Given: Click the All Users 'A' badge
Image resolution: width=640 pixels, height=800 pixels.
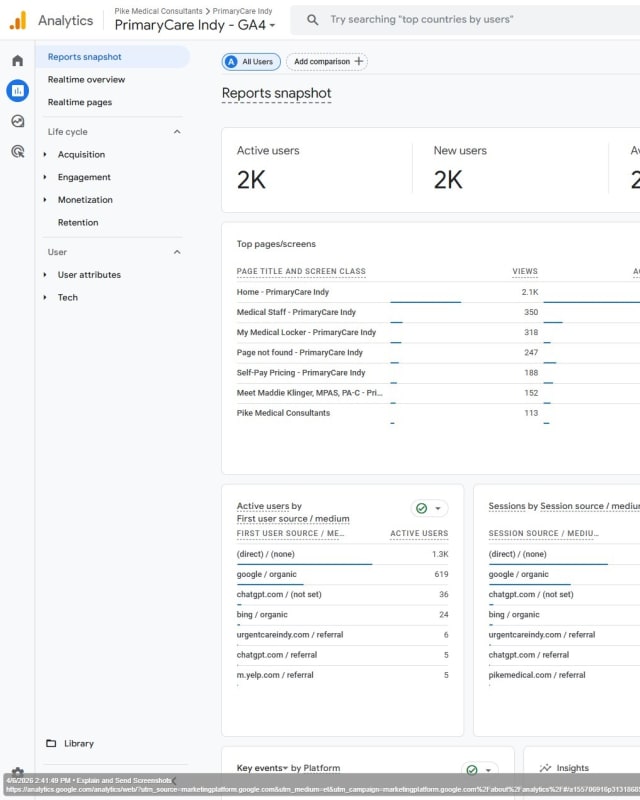Looking at the screenshot, I should [231, 62].
